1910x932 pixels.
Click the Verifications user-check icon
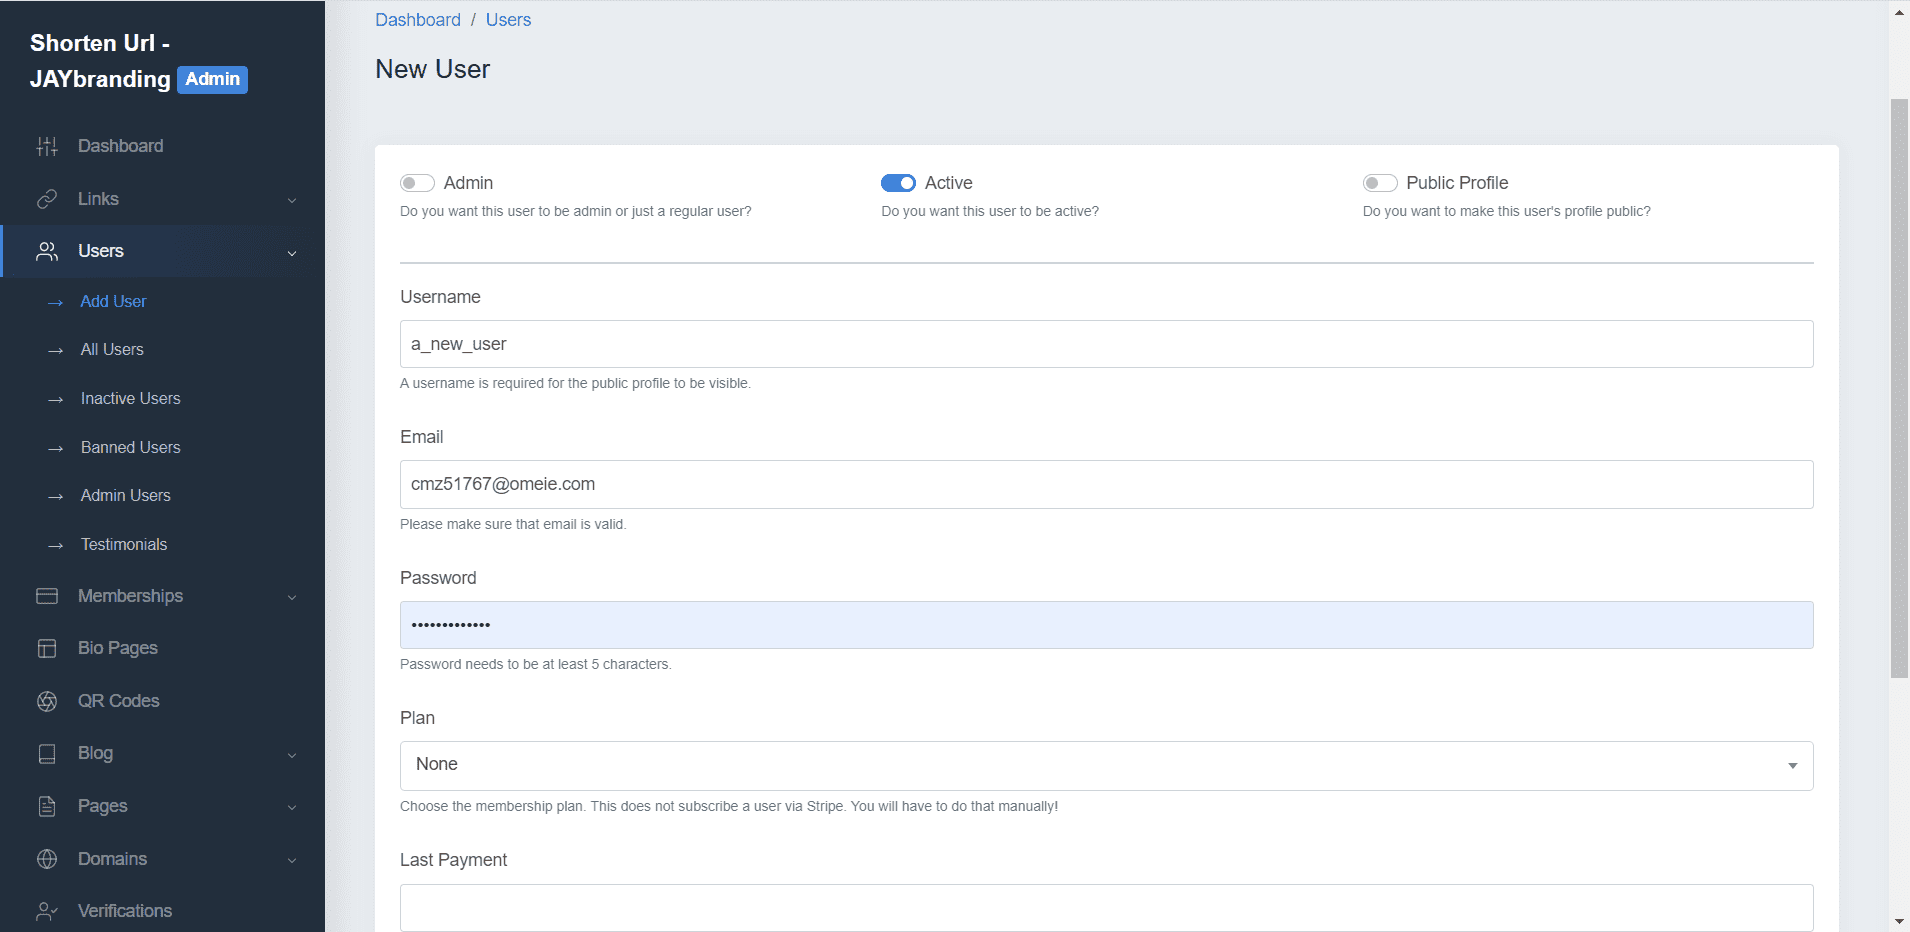point(47,911)
